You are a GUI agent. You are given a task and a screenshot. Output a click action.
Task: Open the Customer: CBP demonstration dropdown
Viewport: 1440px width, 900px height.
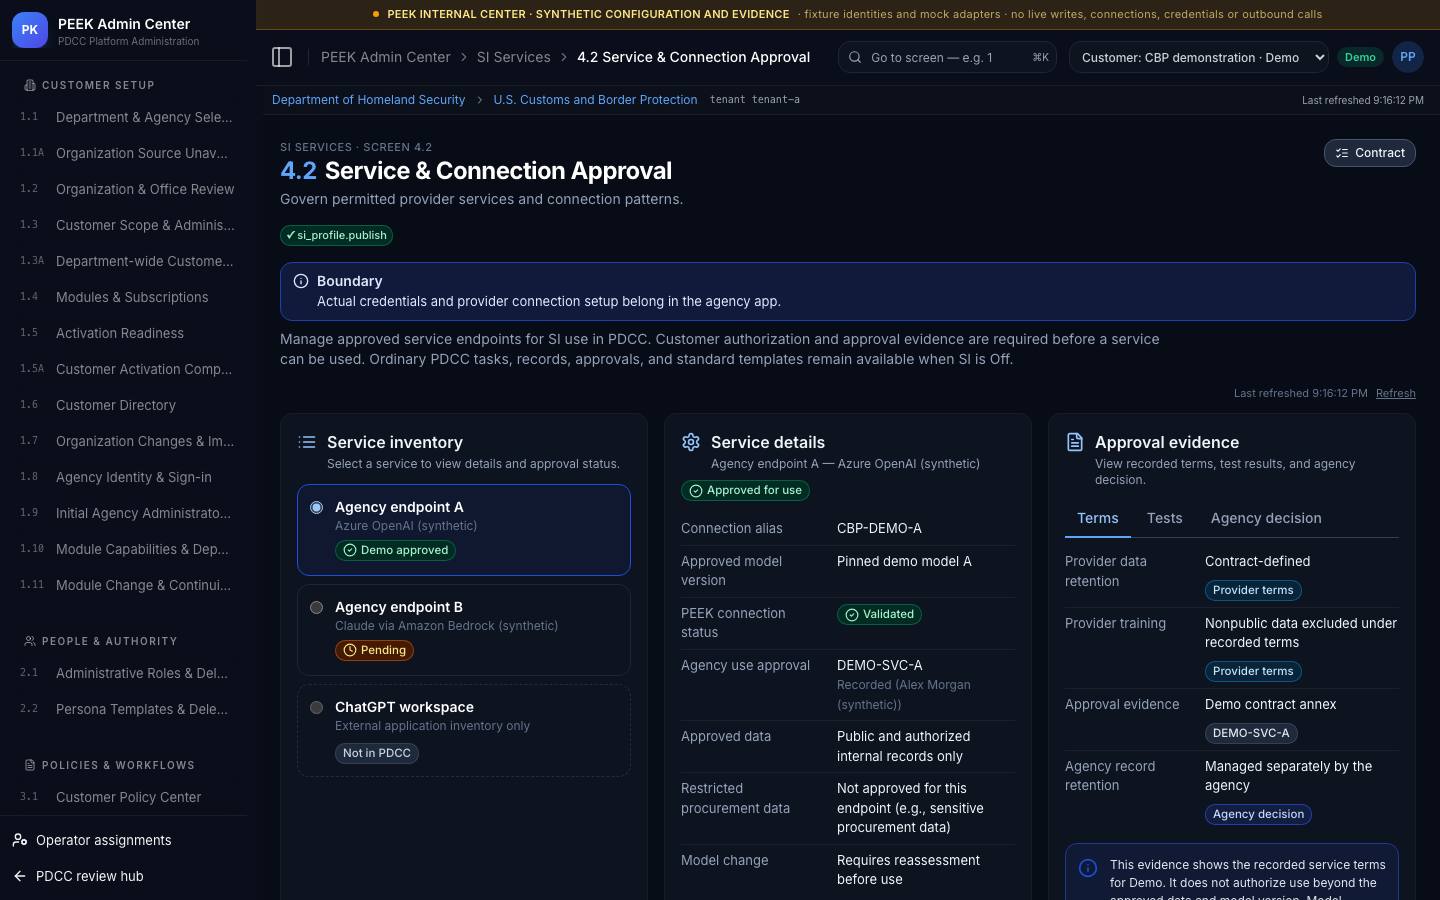[x=1199, y=57]
